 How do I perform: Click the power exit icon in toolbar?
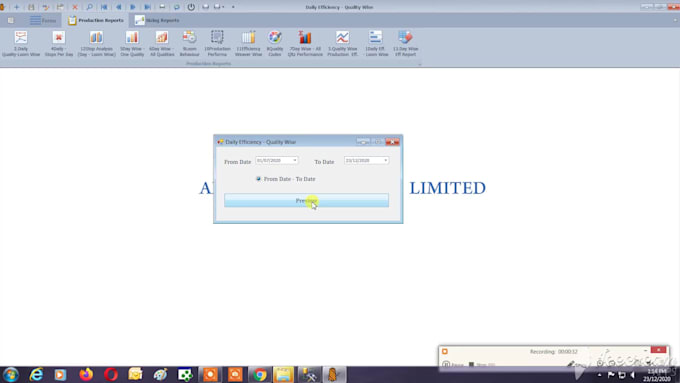[x=191, y=7]
